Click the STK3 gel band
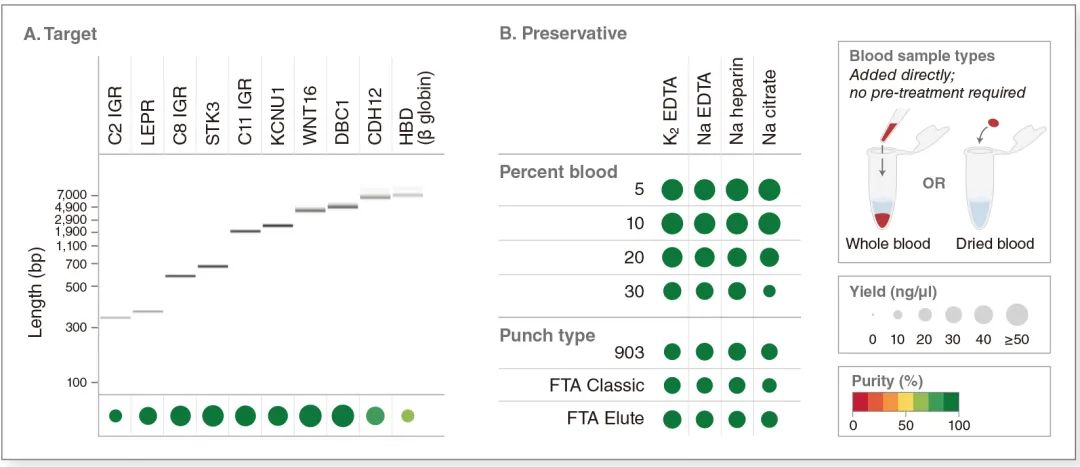 212,266
